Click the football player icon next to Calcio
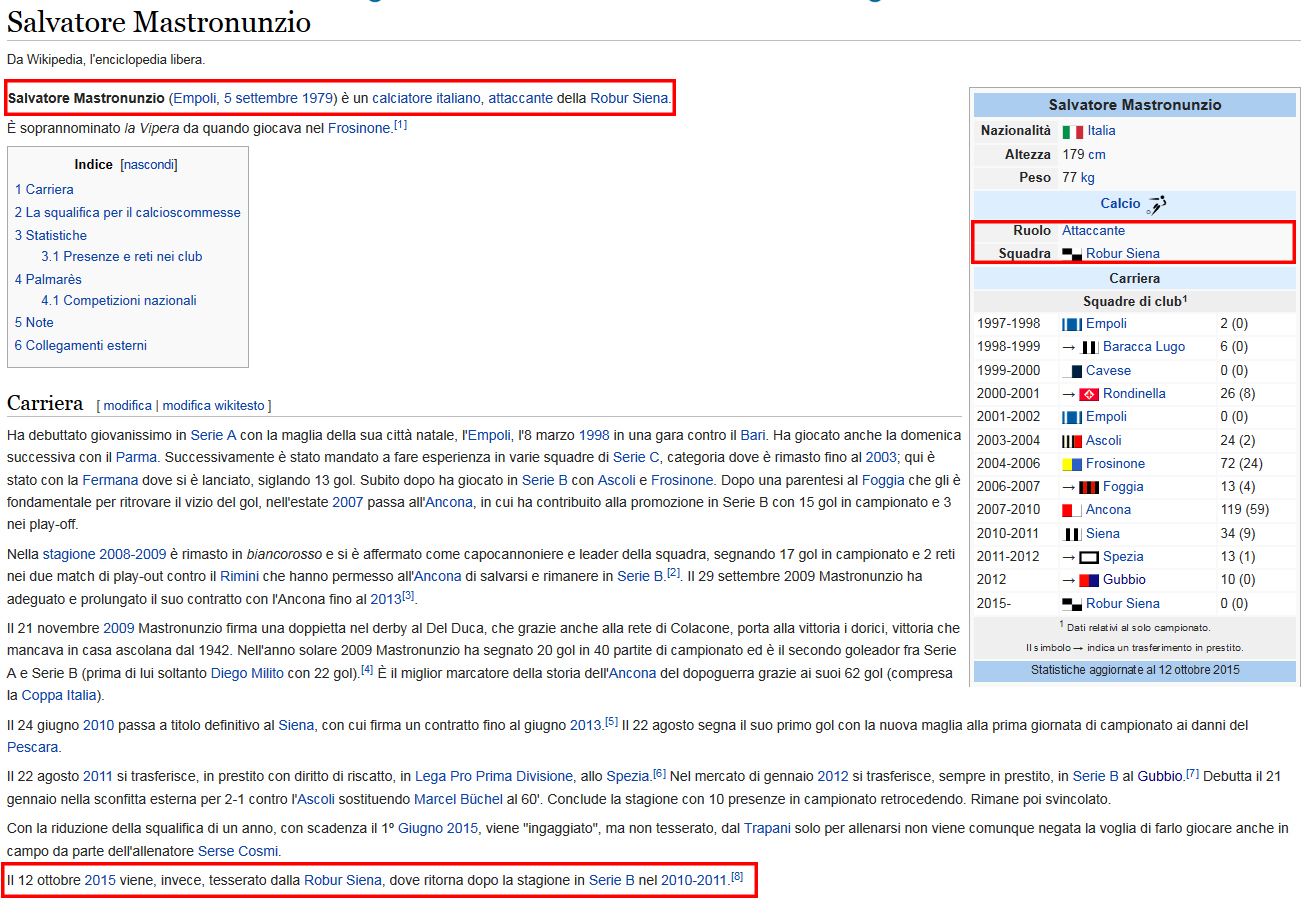This screenshot has height=898, width=1308. tap(1156, 204)
